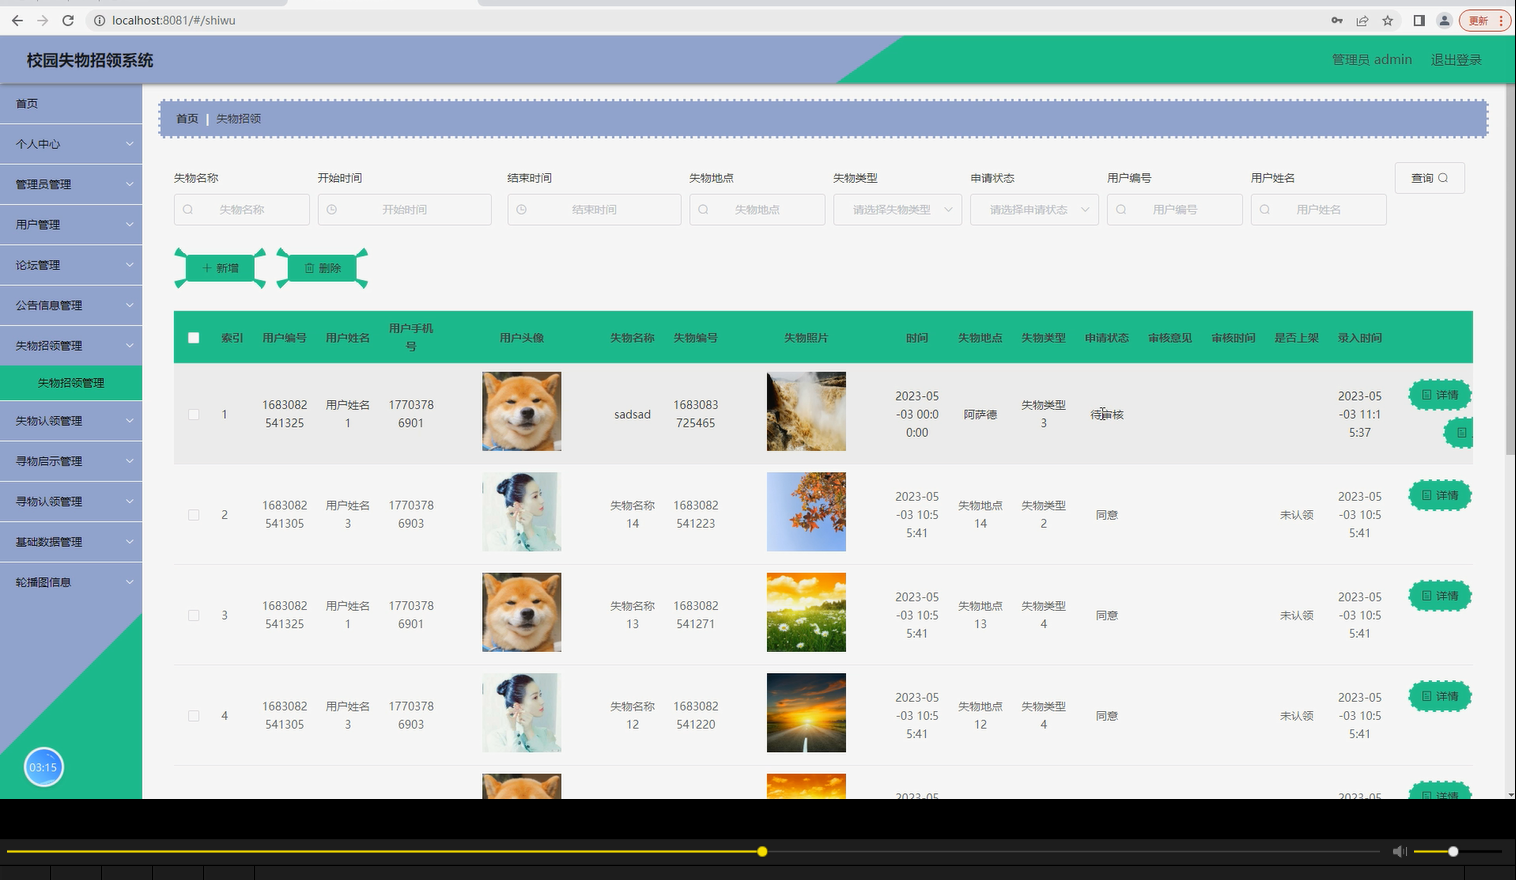
Task: Check the row 4 checkbox
Action: coord(194,716)
